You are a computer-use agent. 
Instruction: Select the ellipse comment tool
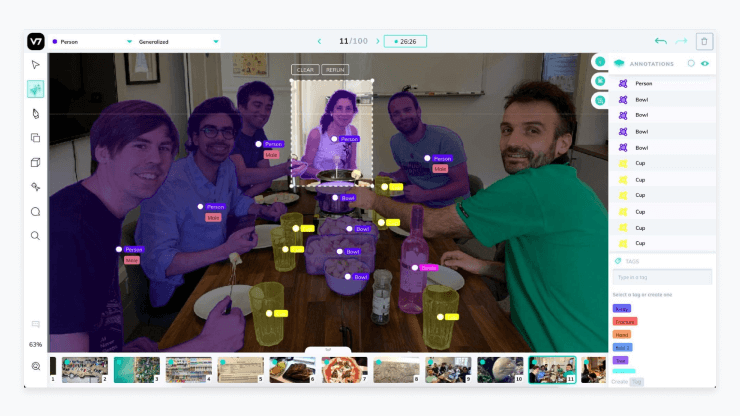[35, 212]
